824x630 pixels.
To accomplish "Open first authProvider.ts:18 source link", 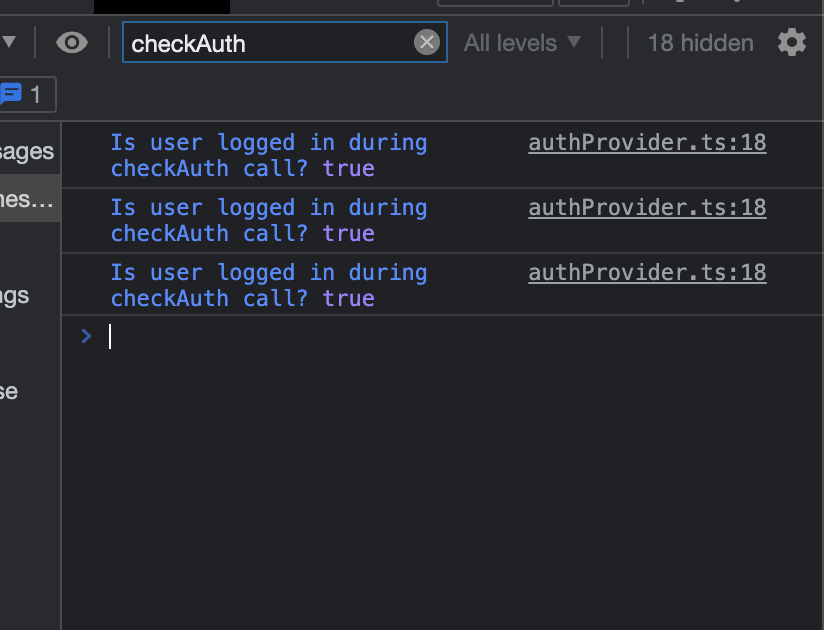I will 647,143.
